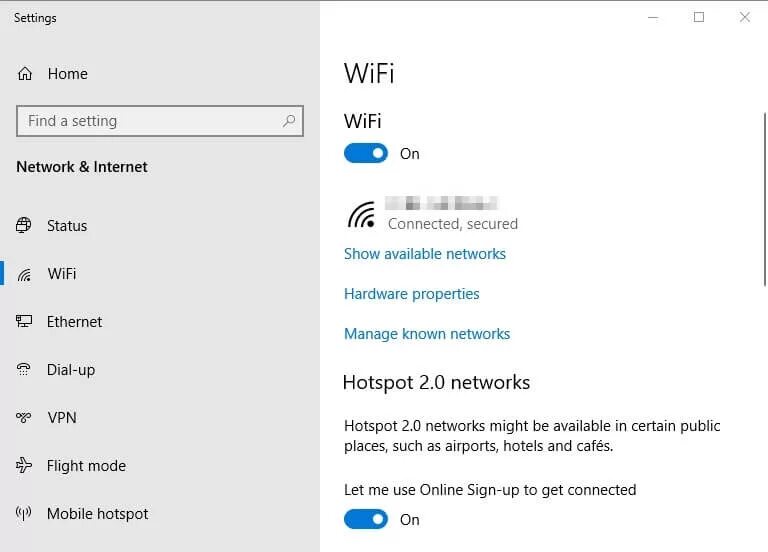
Task: Click the VPN icon in sidebar
Action: [24, 417]
